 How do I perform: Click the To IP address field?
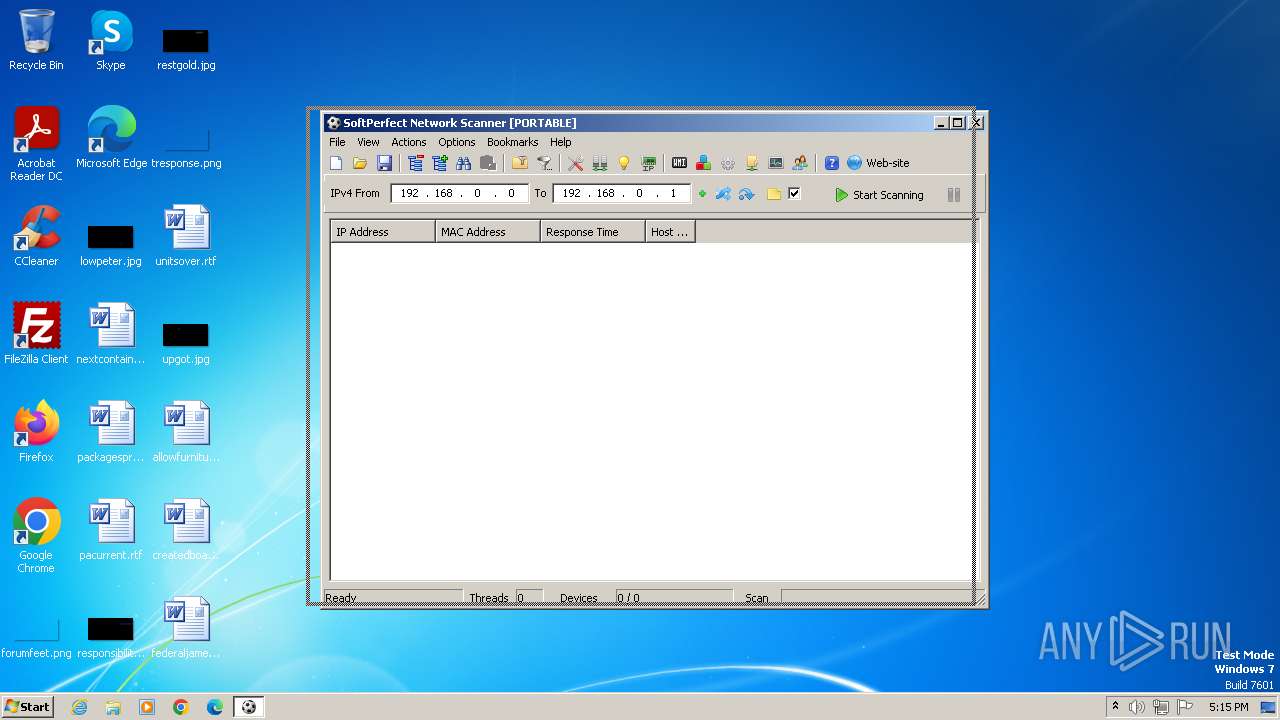[x=621, y=194]
